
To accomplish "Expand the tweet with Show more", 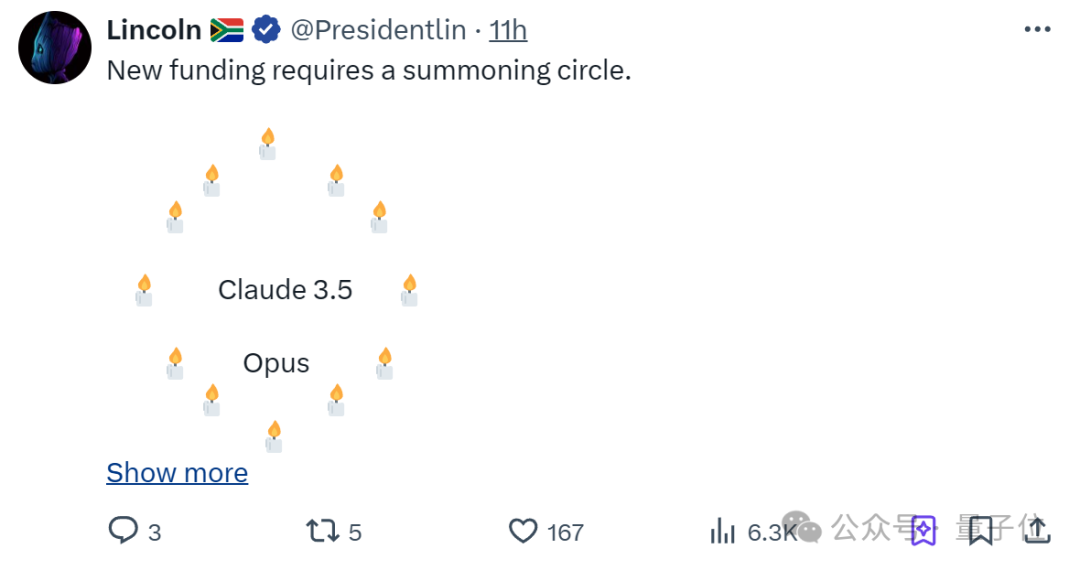I will [177, 473].
